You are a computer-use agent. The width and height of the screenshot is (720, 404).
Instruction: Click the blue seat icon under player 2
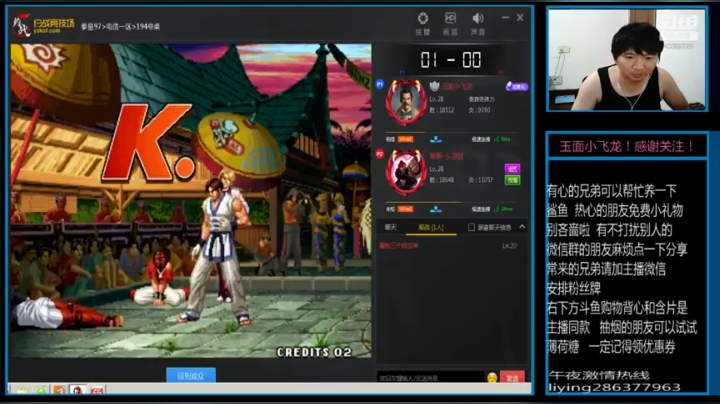pos(436,209)
